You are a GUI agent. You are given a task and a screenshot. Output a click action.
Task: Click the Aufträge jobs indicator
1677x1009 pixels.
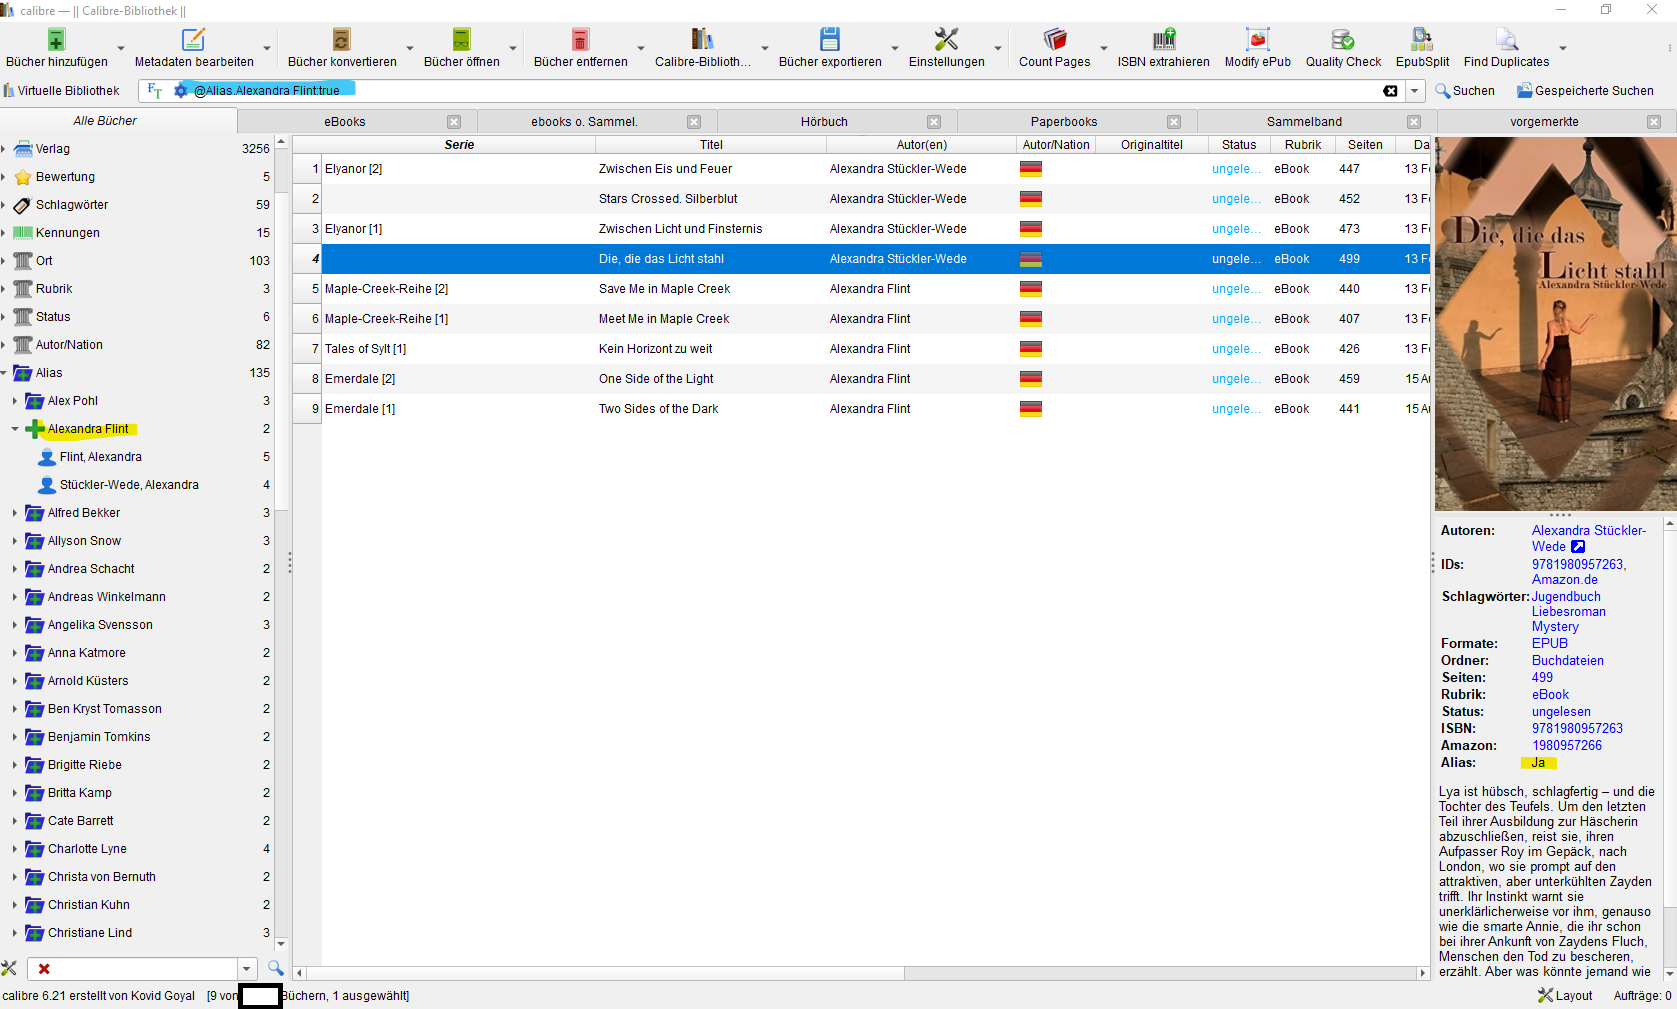tap(1642, 996)
